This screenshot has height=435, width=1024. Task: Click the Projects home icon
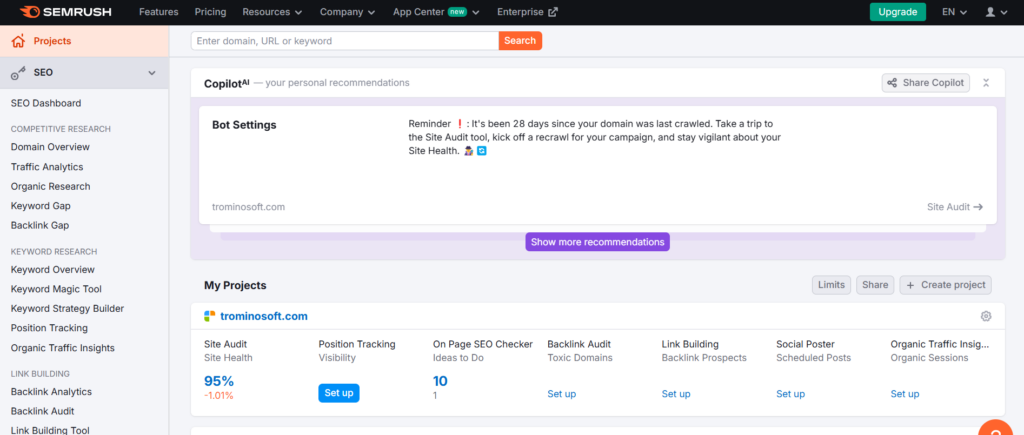click(18, 41)
